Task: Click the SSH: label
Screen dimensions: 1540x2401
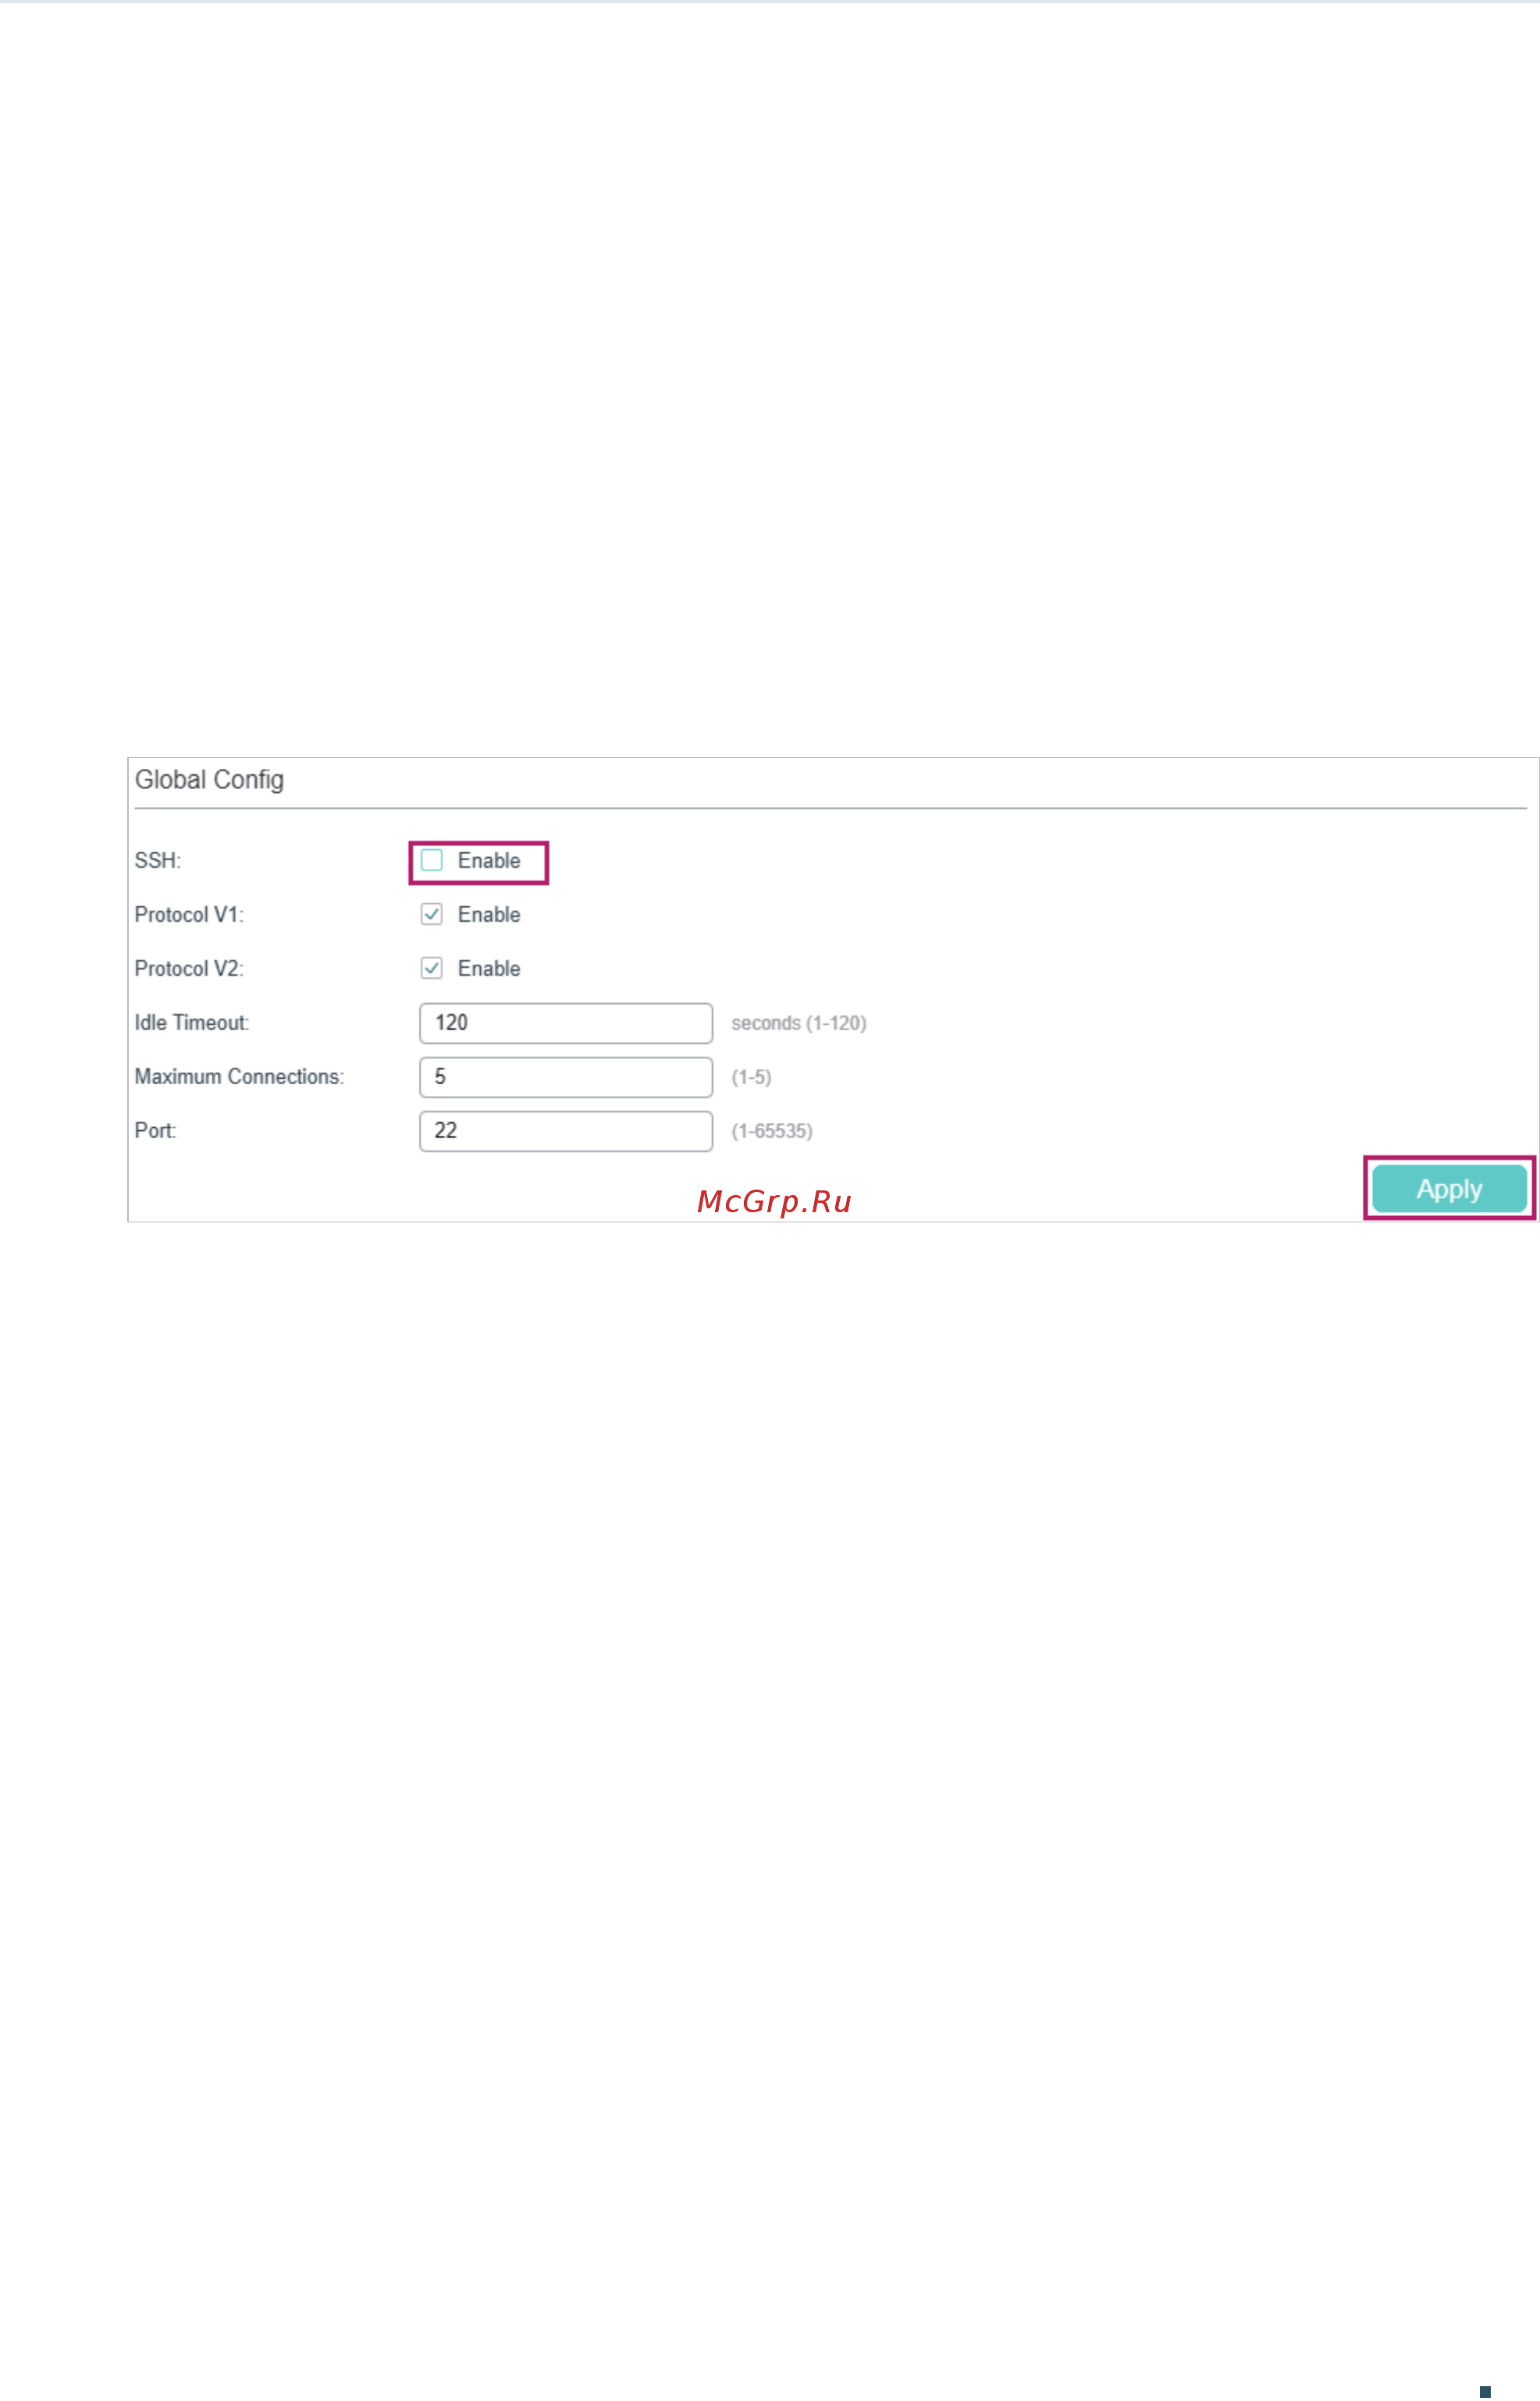Action: click(158, 861)
